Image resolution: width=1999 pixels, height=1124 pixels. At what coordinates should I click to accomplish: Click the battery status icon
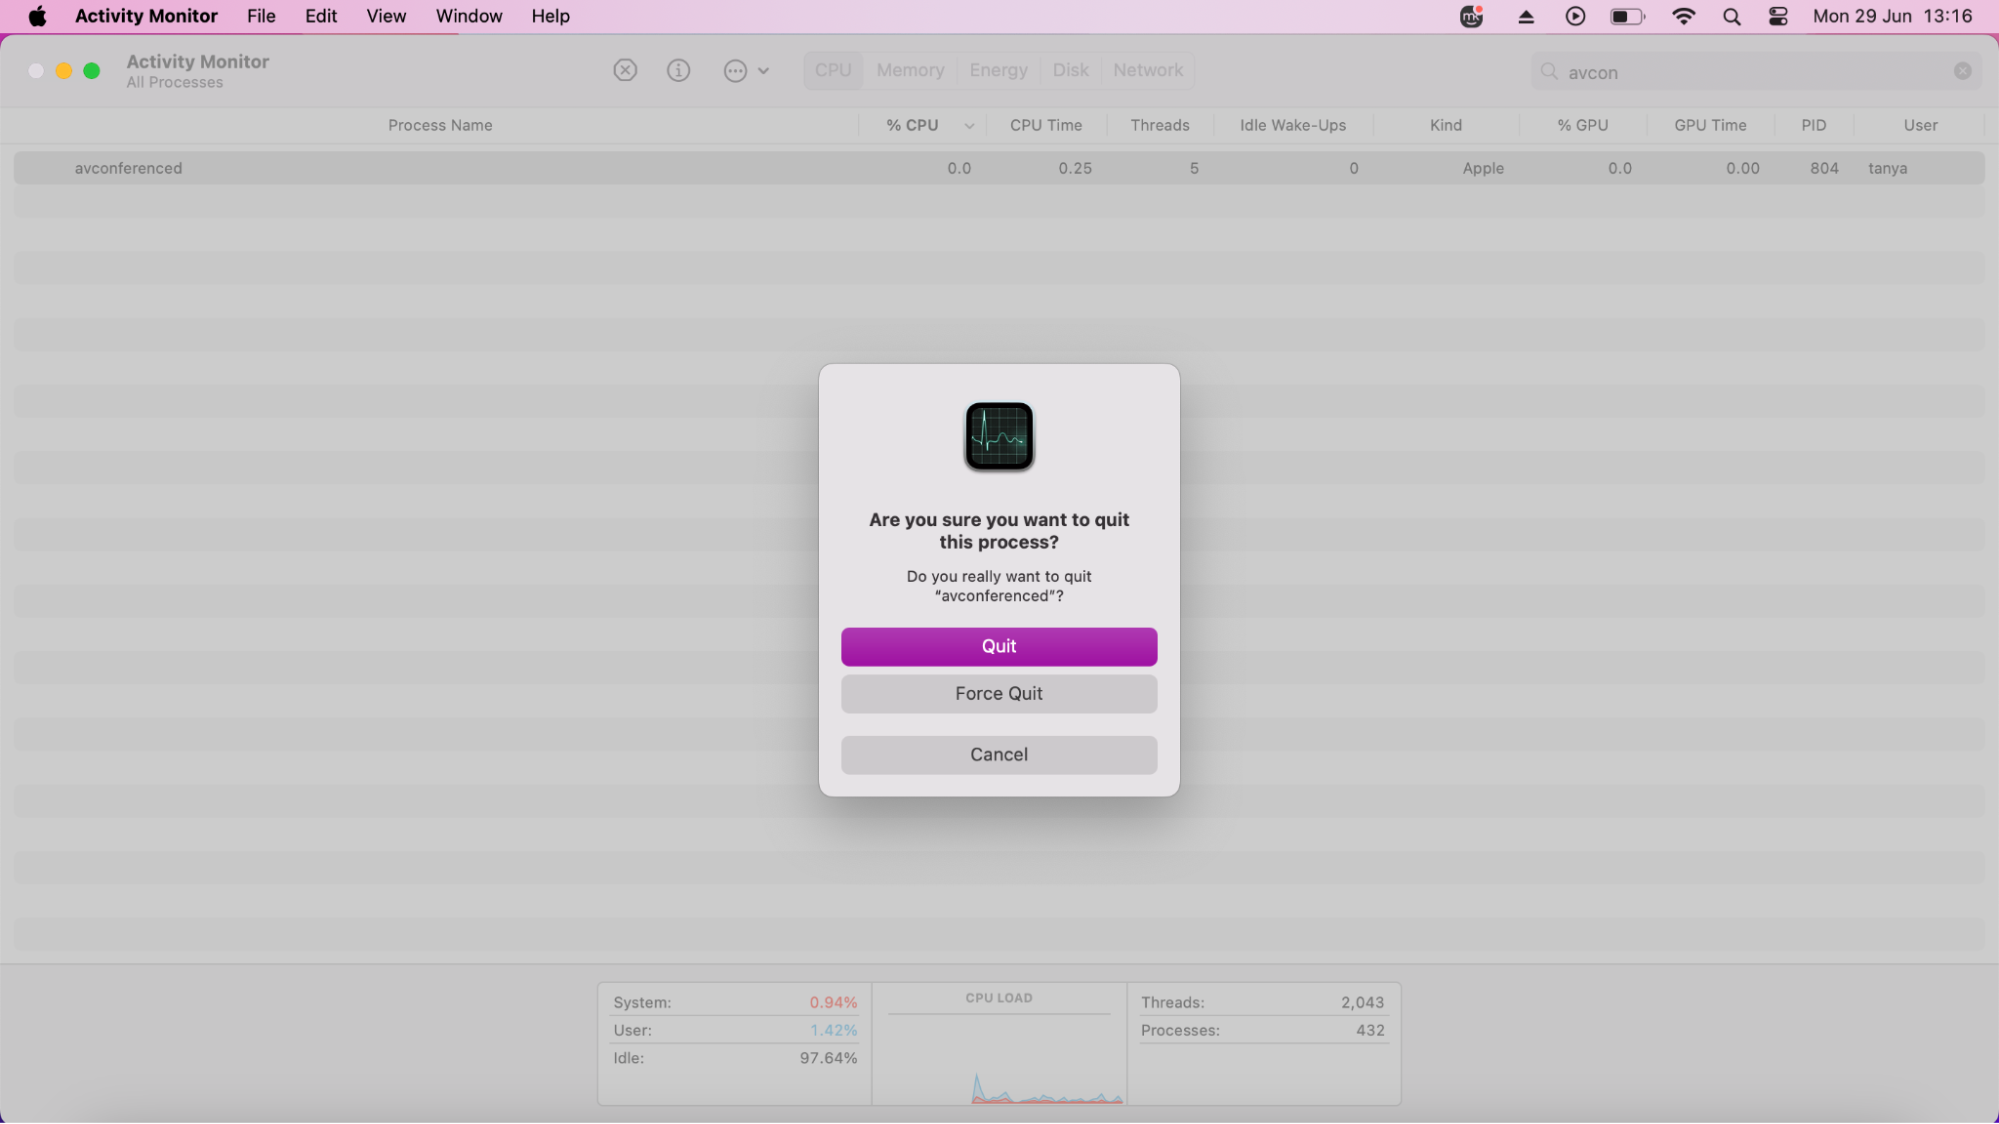tap(1627, 16)
